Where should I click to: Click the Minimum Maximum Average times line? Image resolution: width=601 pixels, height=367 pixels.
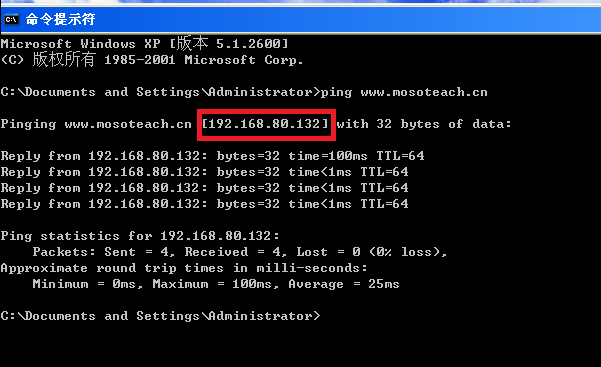216,284
